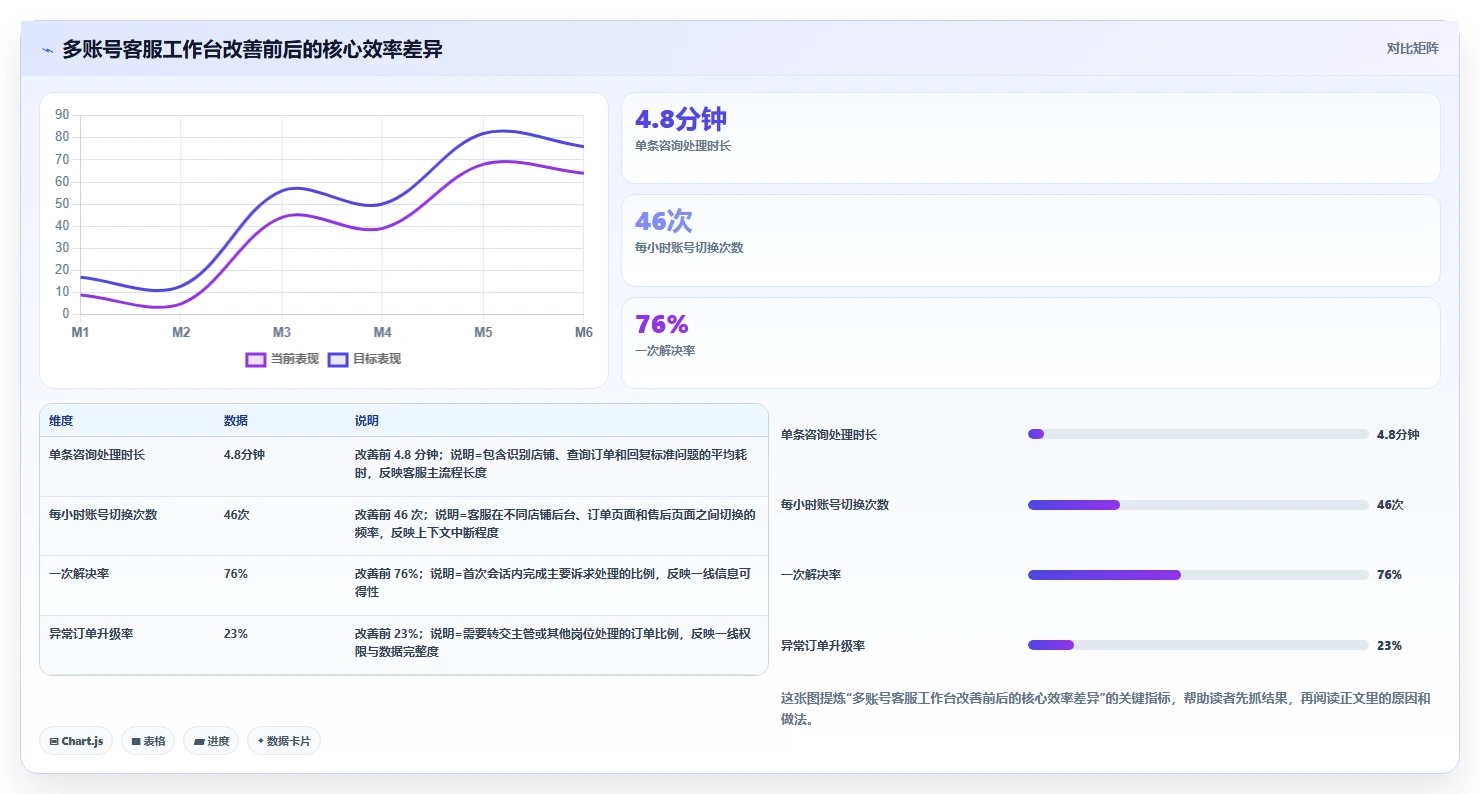The image size is (1480, 794).
Task: Click the lightning icon beside the title
Action: pos(47,50)
